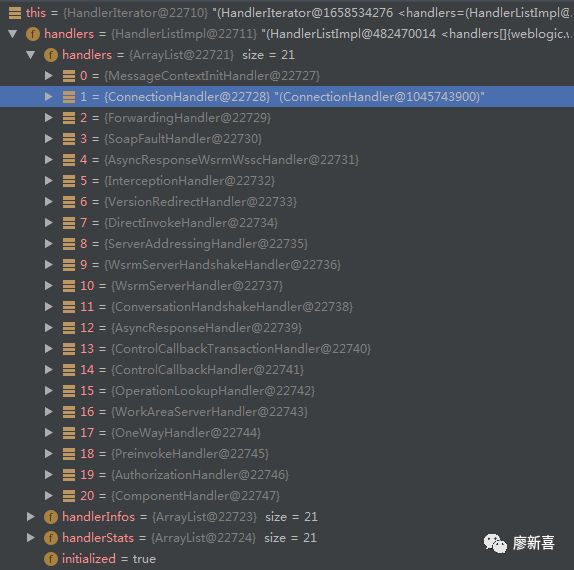
Task: Select handlerStats 'size = 21' text
Action: (291, 538)
